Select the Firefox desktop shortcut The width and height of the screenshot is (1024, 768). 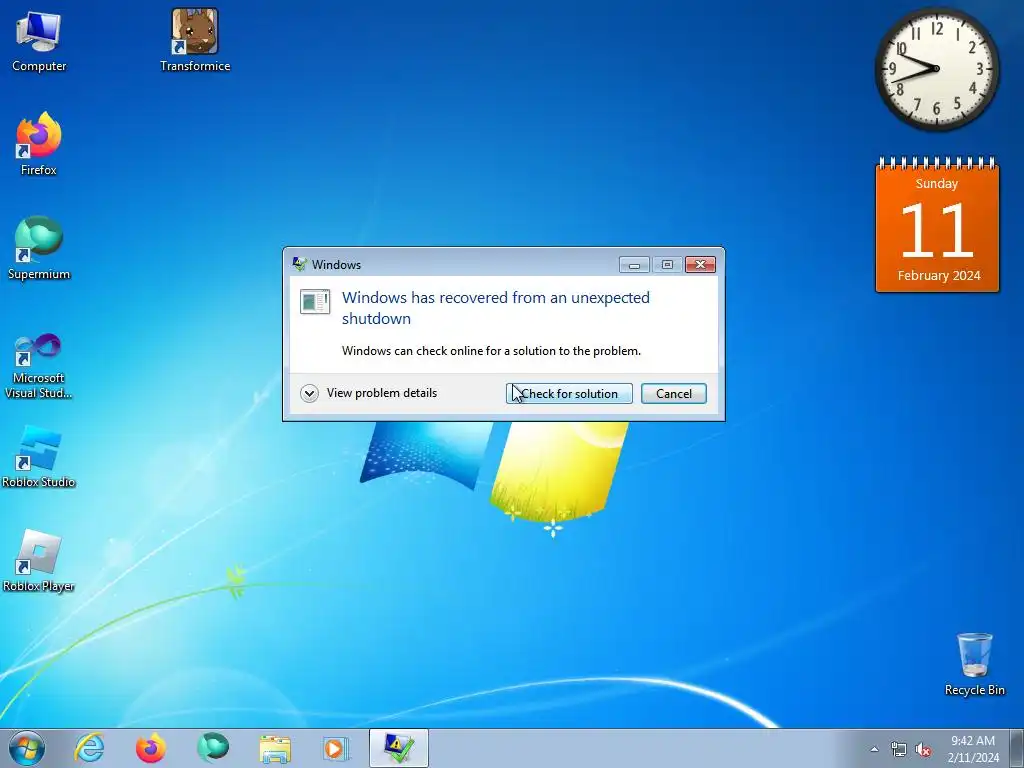click(39, 144)
